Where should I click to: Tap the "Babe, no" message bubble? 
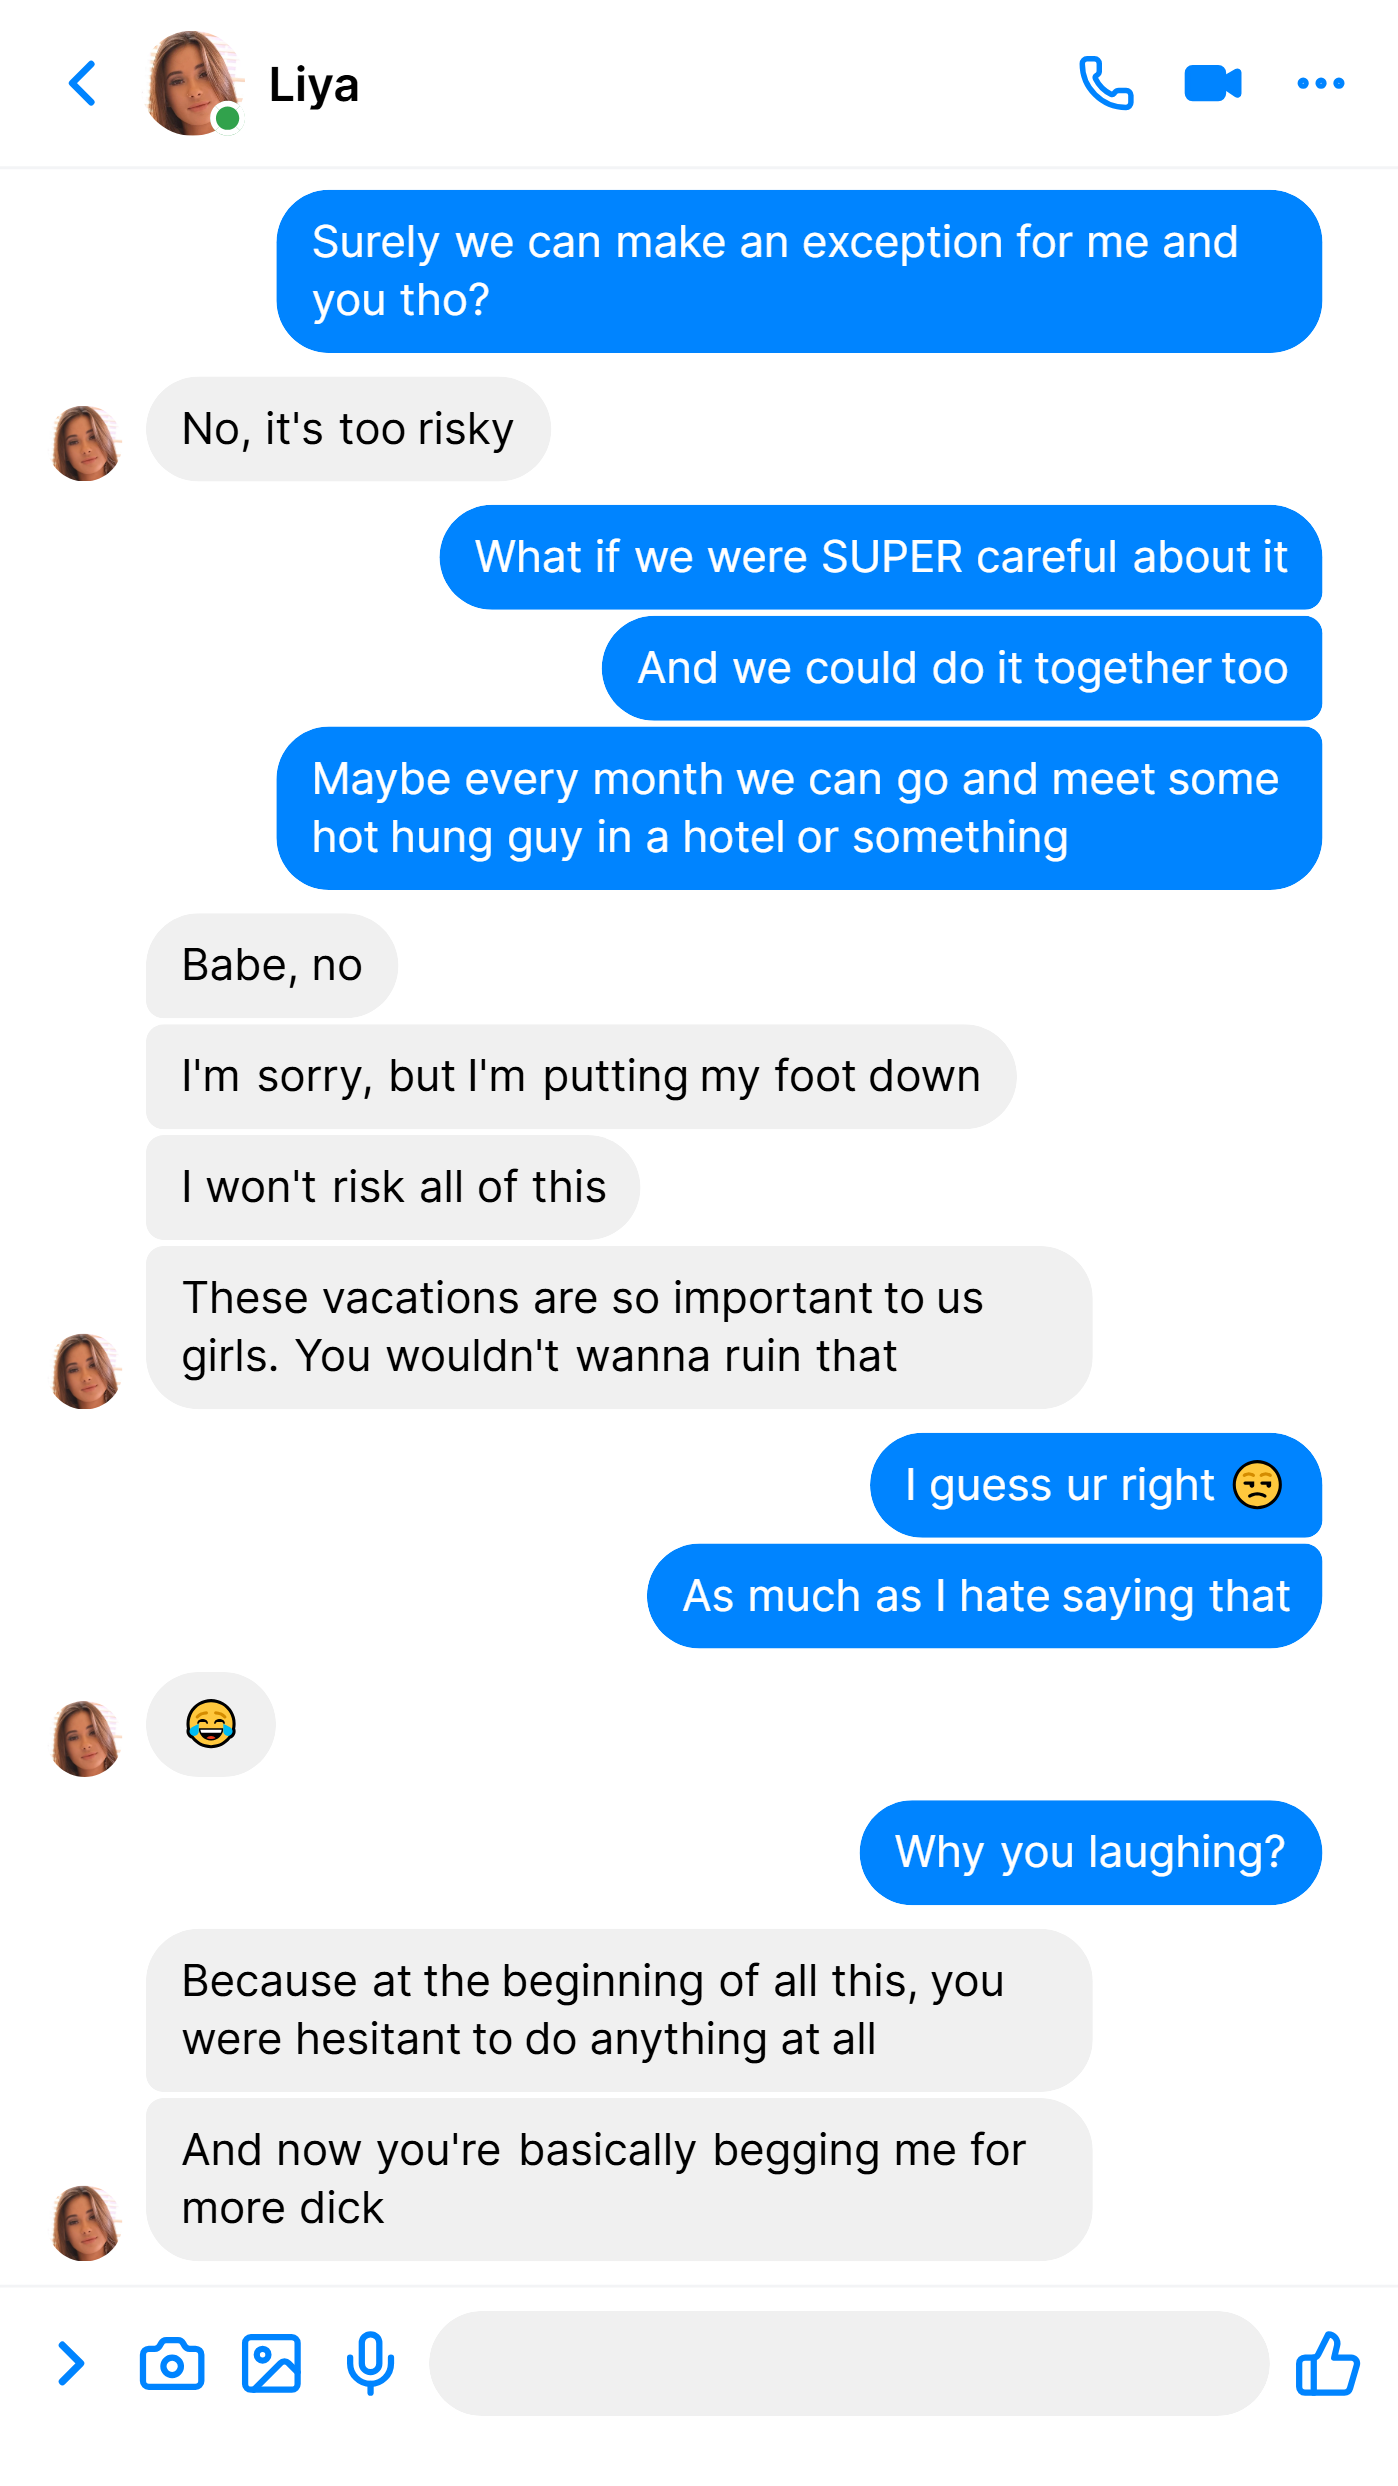pos(272,965)
